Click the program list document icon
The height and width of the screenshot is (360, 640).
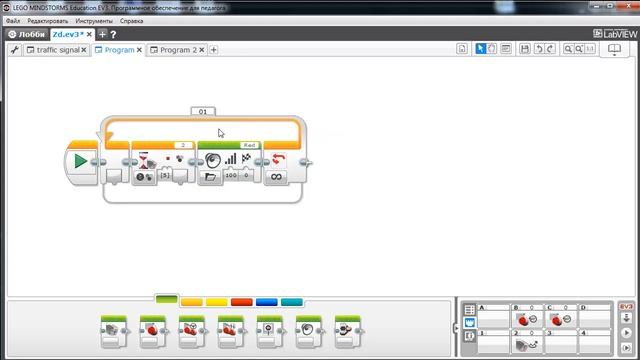(x=462, y=49)
